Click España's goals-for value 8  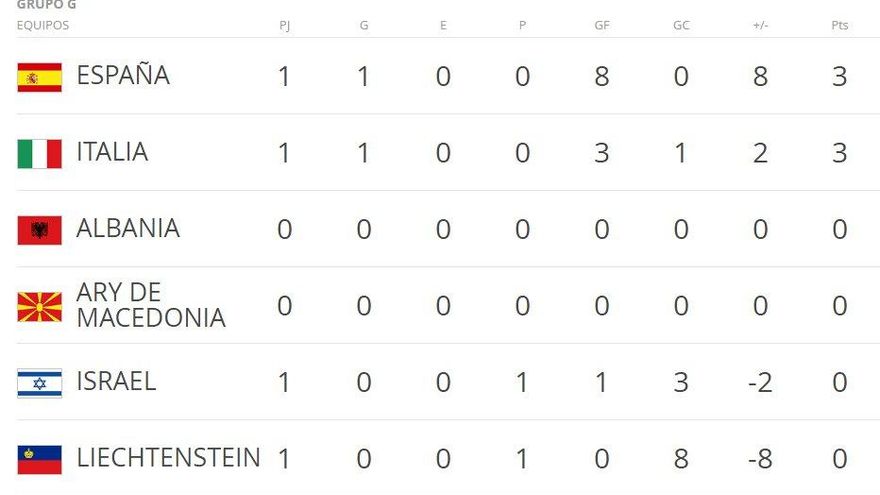[601, 77]
